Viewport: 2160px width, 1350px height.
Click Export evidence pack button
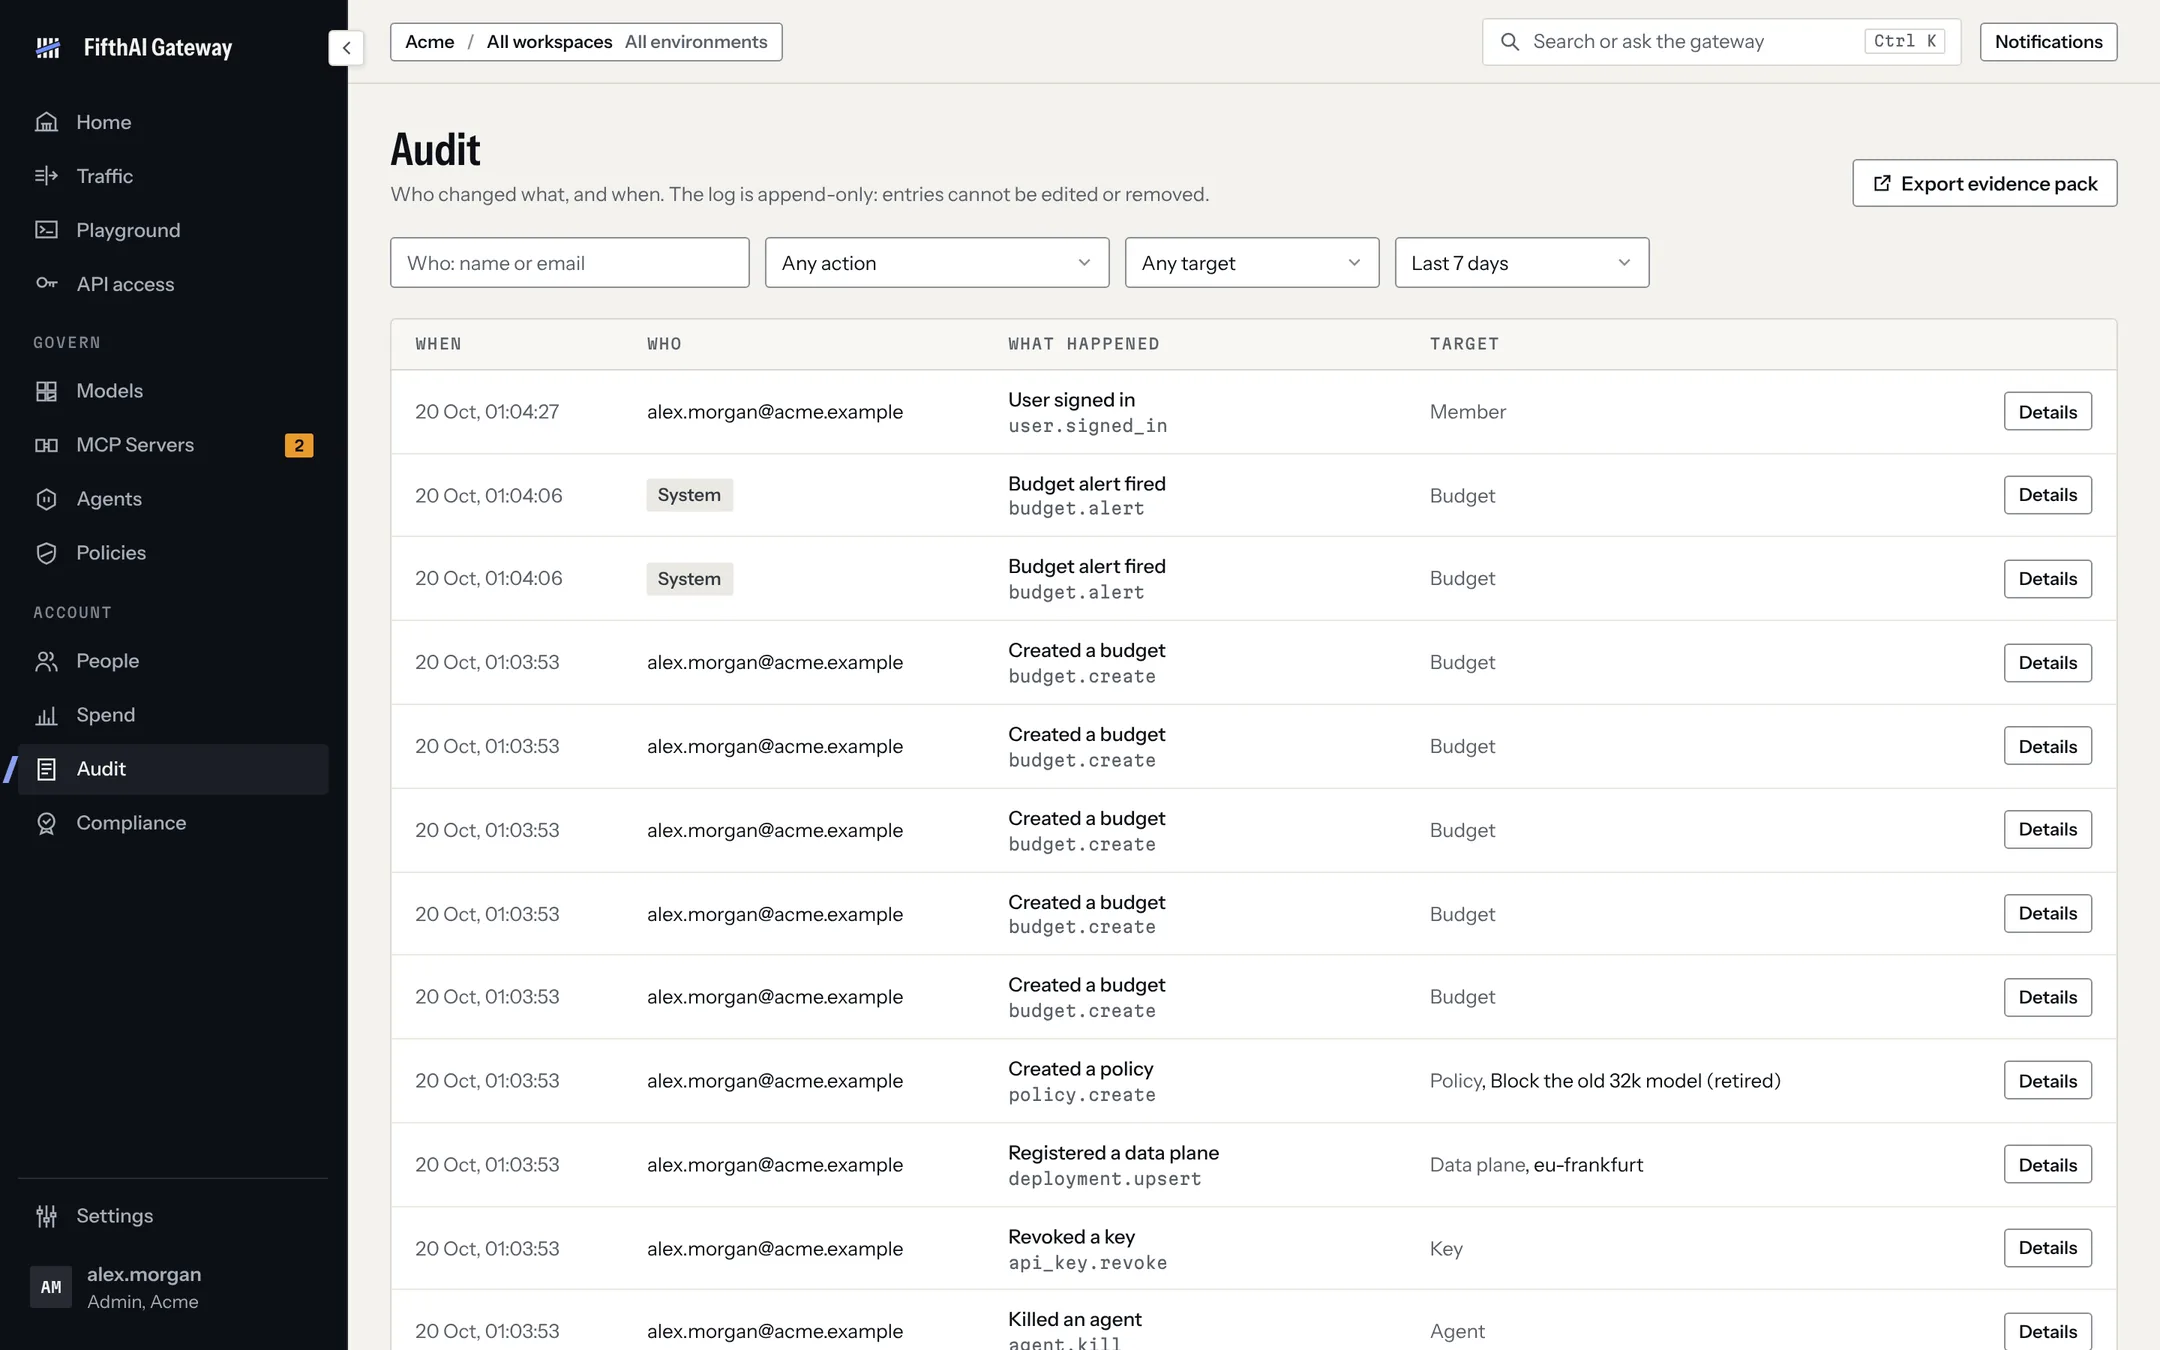point(1984,183)
